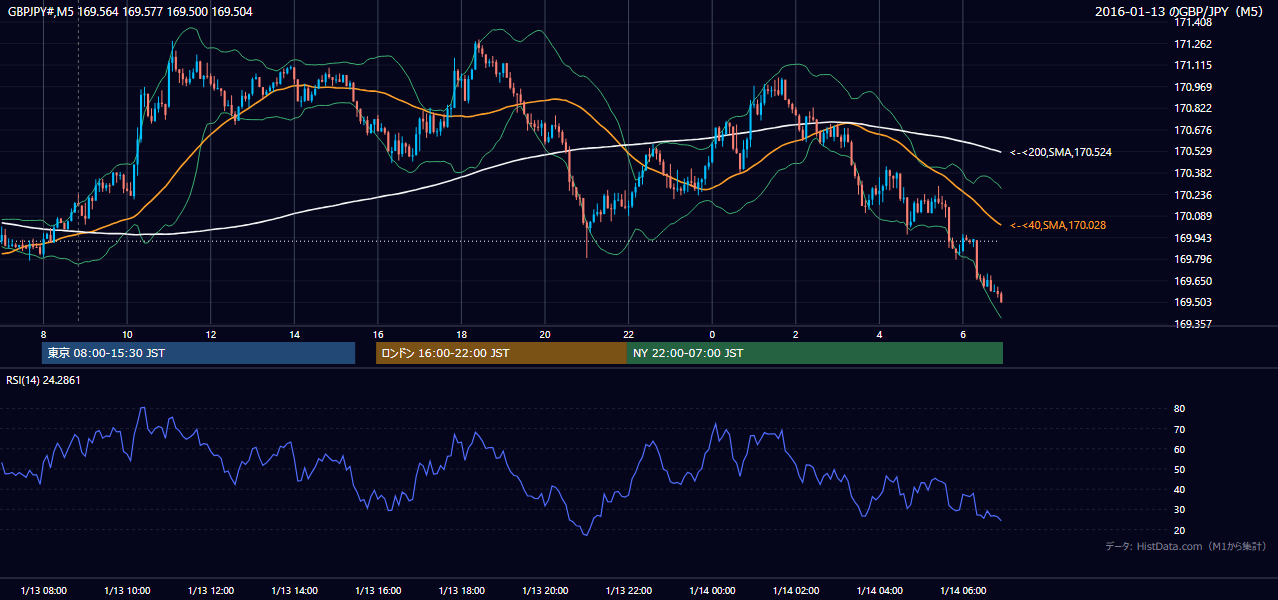Click the '1/13 20:00' bottom time label
The height and width of the screenshot is (600, 1278).
tap(545, 591)
